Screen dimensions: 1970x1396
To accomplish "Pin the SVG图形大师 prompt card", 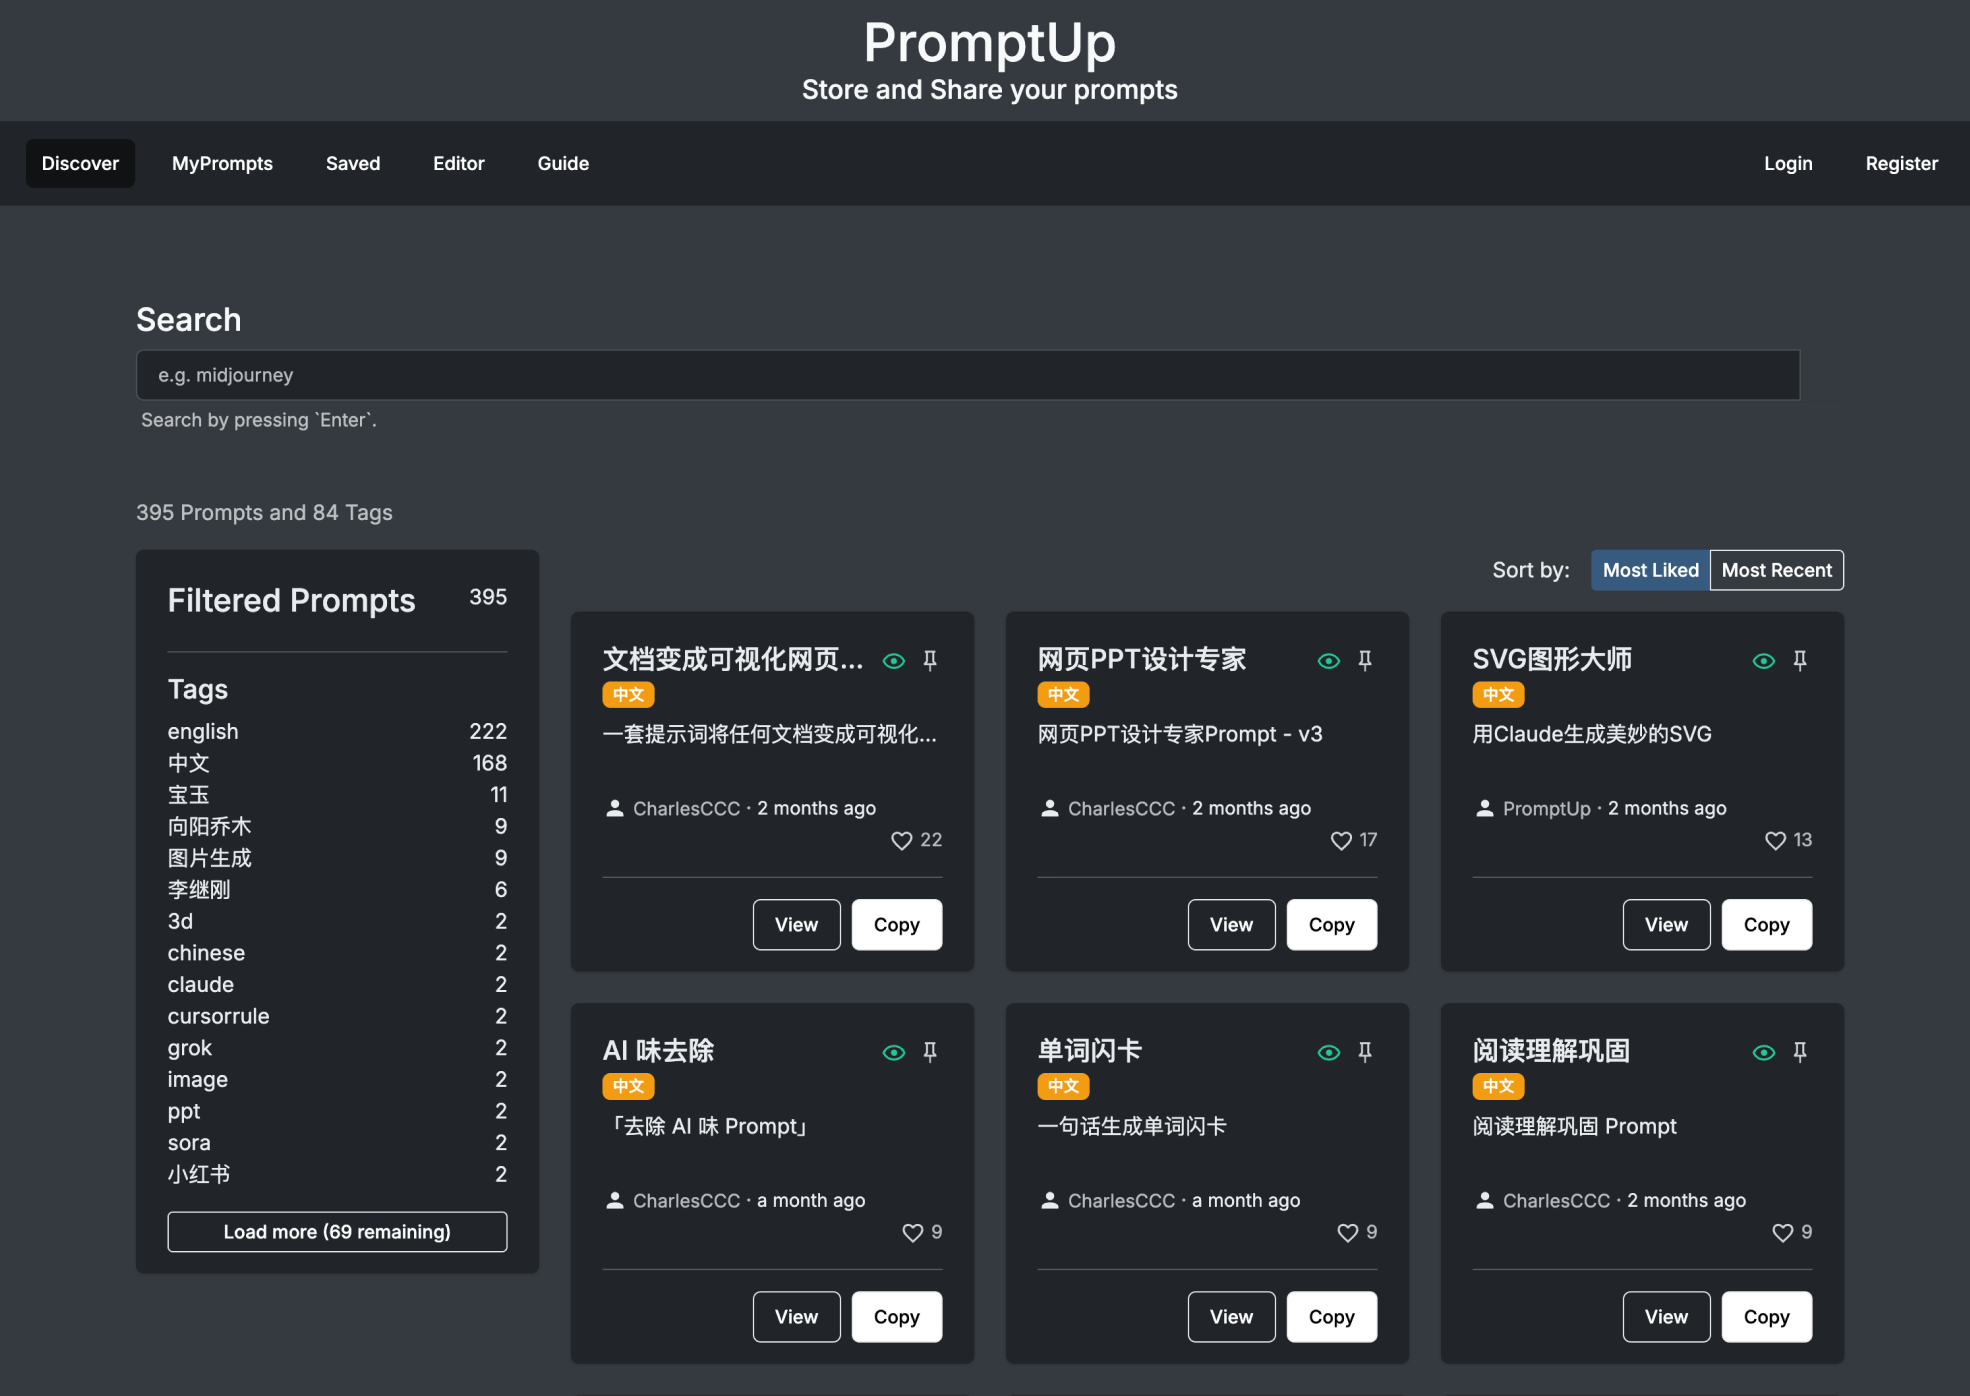I will click(x=1800, y=661).
